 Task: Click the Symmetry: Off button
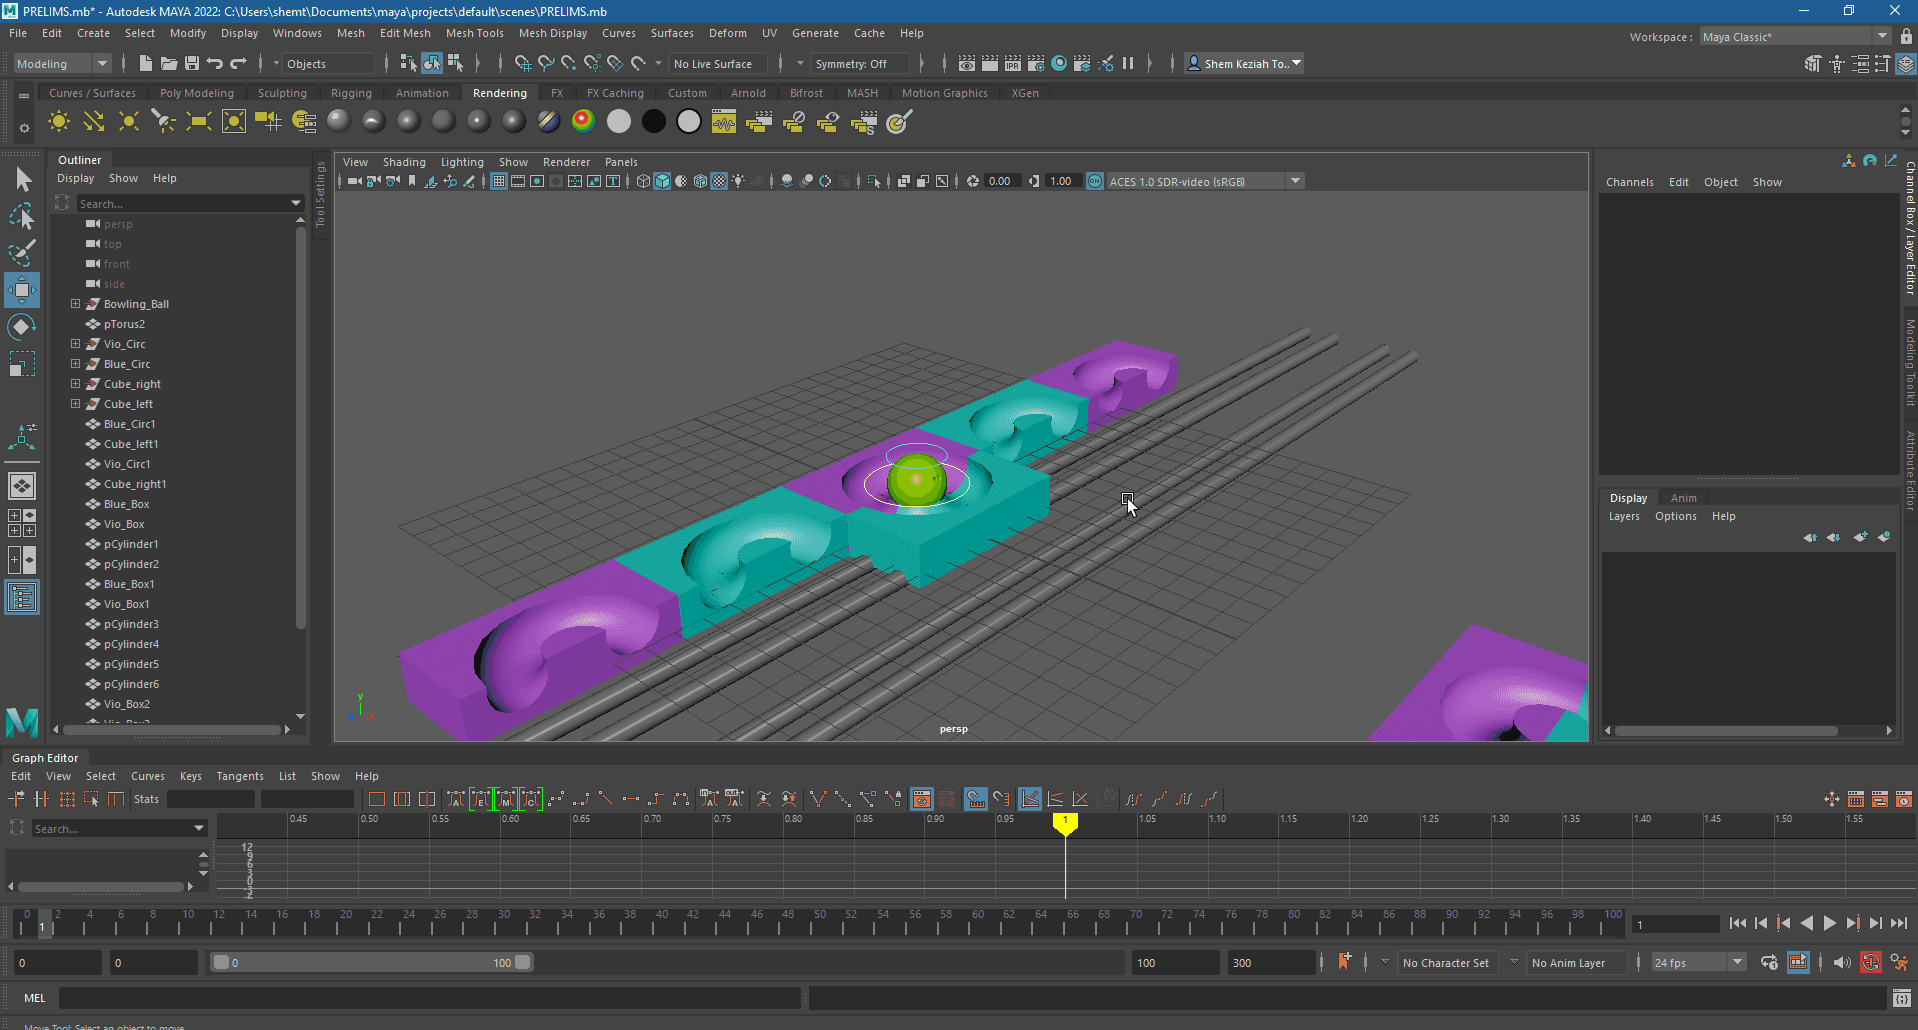tap(852, 63)
